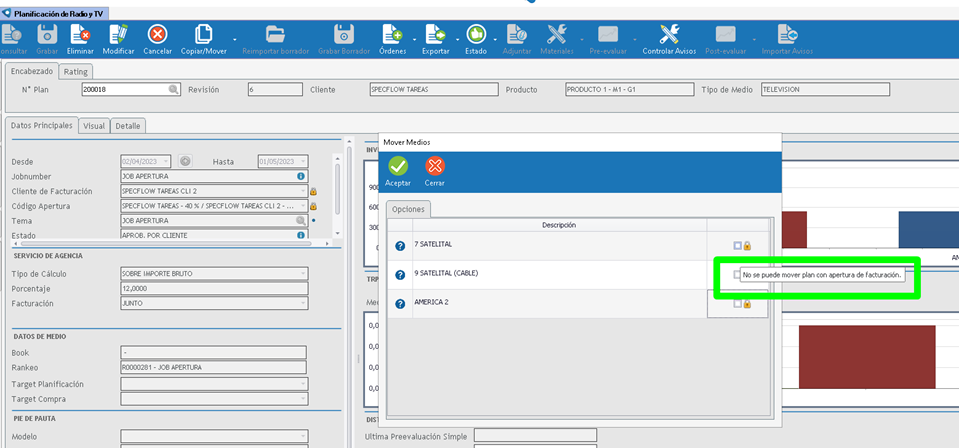Screen dimensions: 959x448
Task: Click the Cancelar toolbar icon
Action: click(x=157, y=35)
